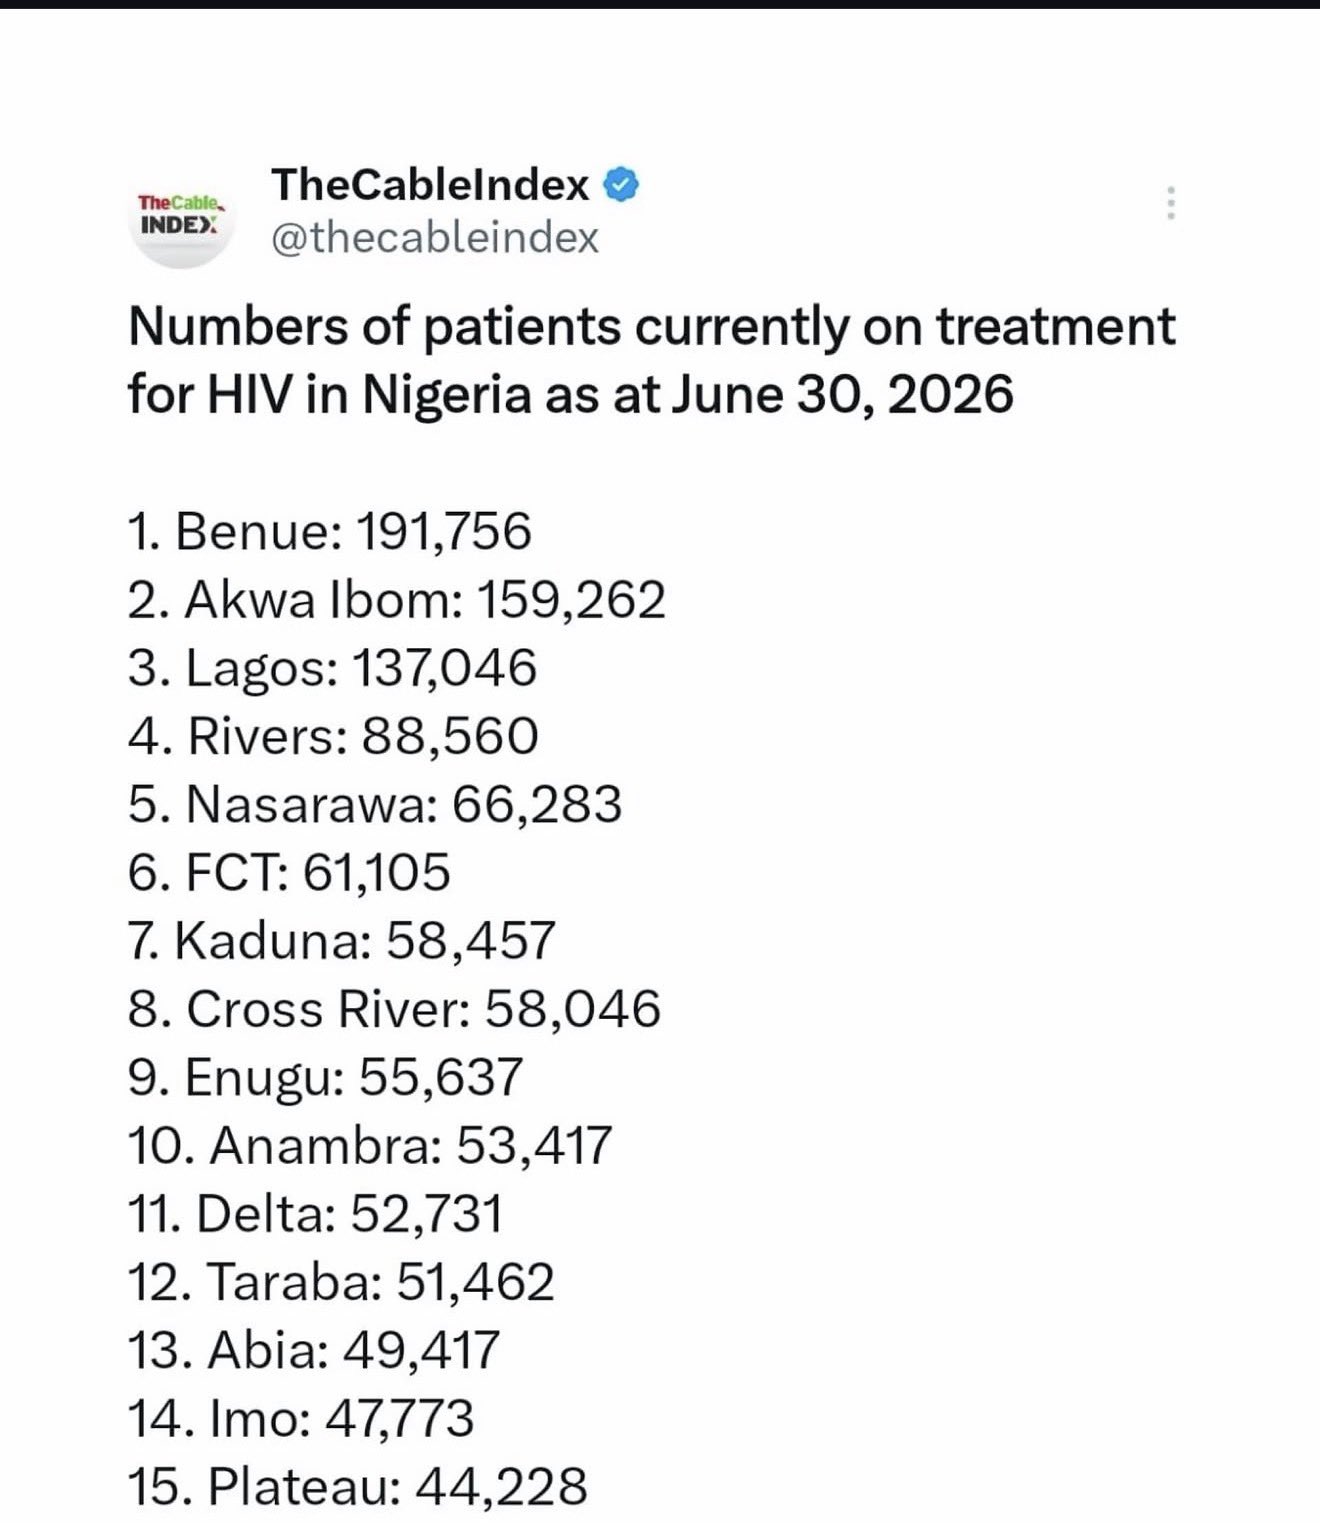Click the Imo: 47,773 entry
This screenshot has width=1320, height=1523.
coord(301,1418)
